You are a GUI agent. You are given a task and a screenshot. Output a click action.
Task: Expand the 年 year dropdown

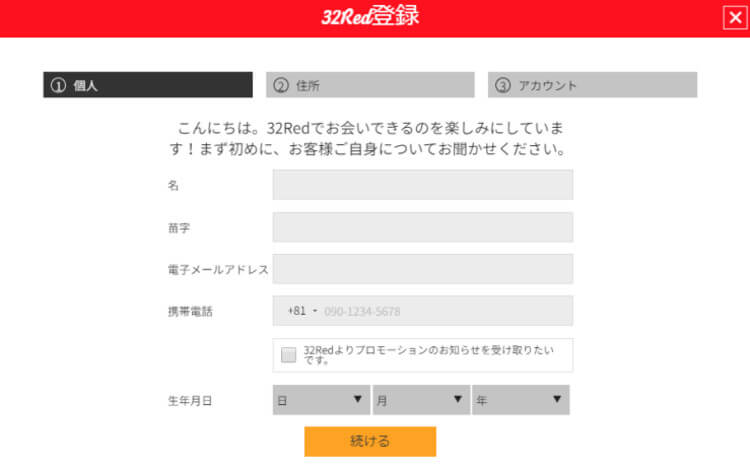pos(521,400)
